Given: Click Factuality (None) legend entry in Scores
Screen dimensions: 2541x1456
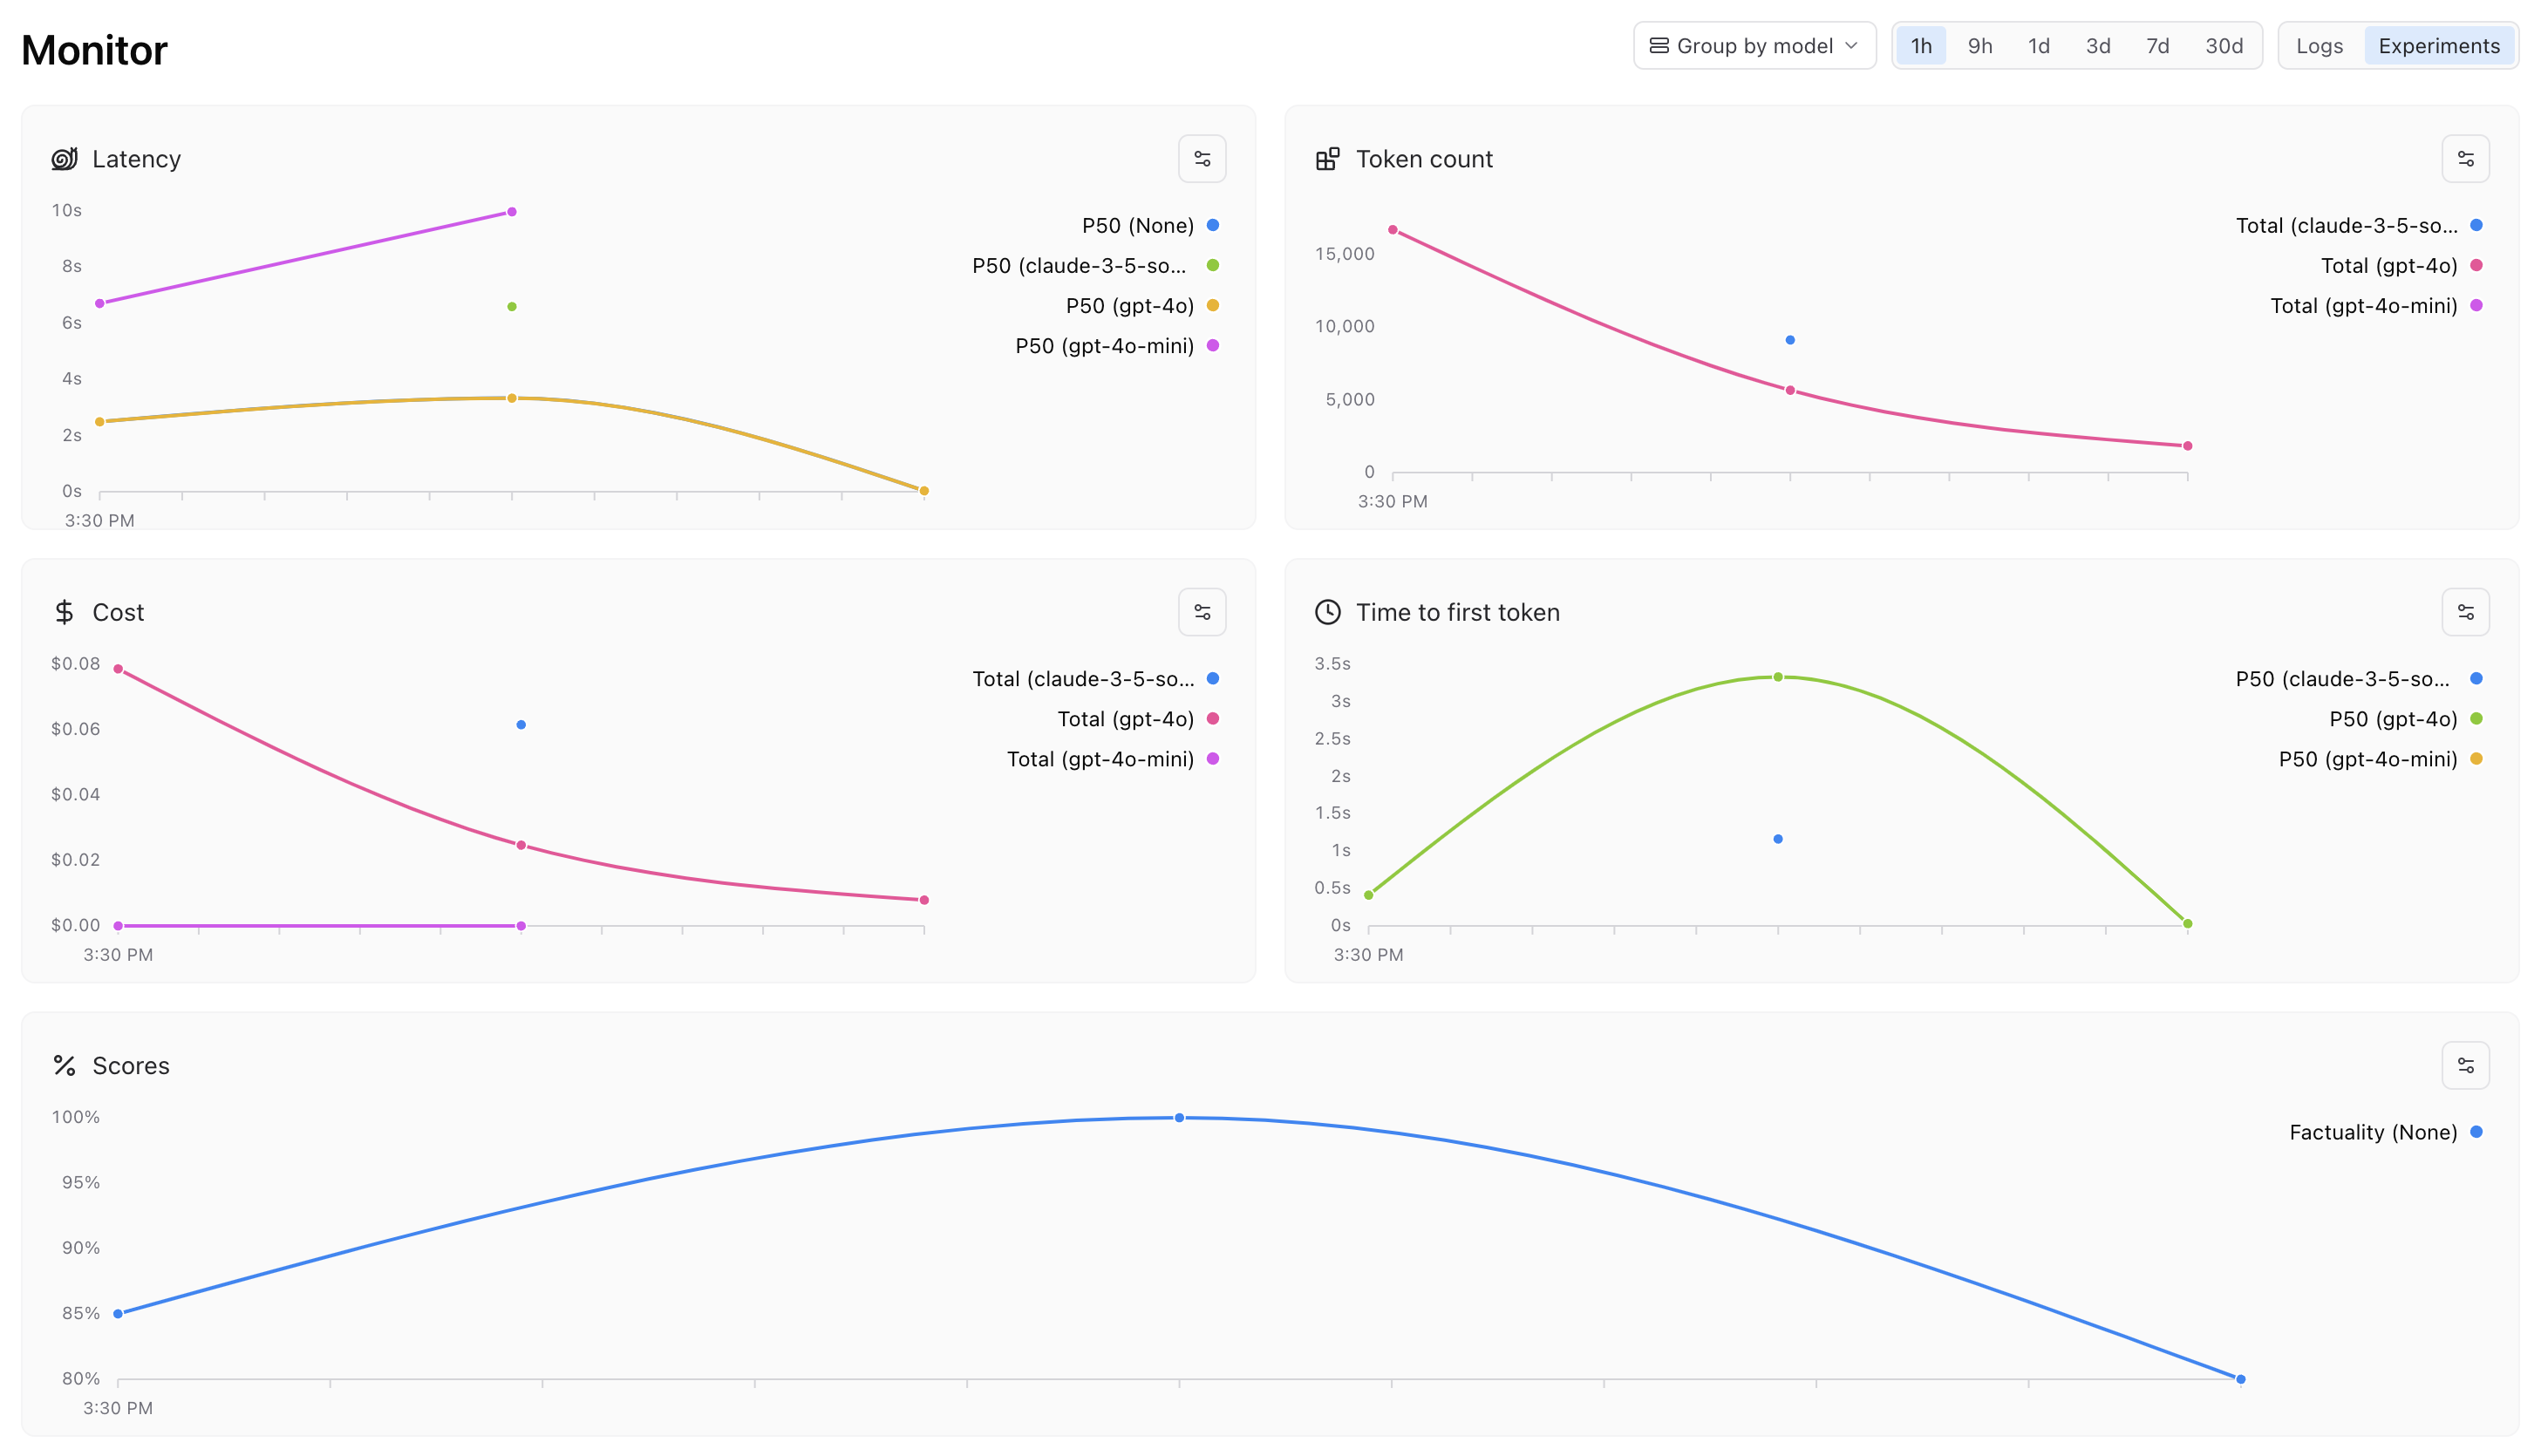Looking at the screenshot, I should click(x=2372, y=1132).
